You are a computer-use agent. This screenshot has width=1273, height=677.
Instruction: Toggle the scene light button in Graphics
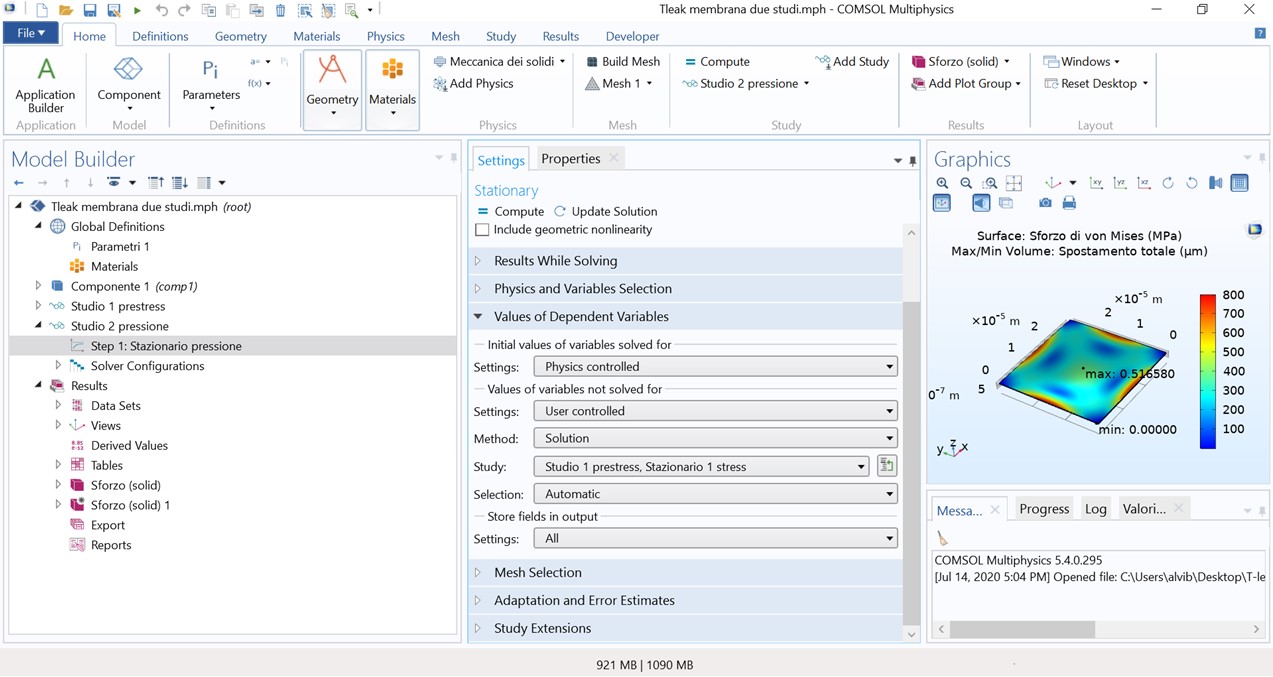tap(981, 203)
